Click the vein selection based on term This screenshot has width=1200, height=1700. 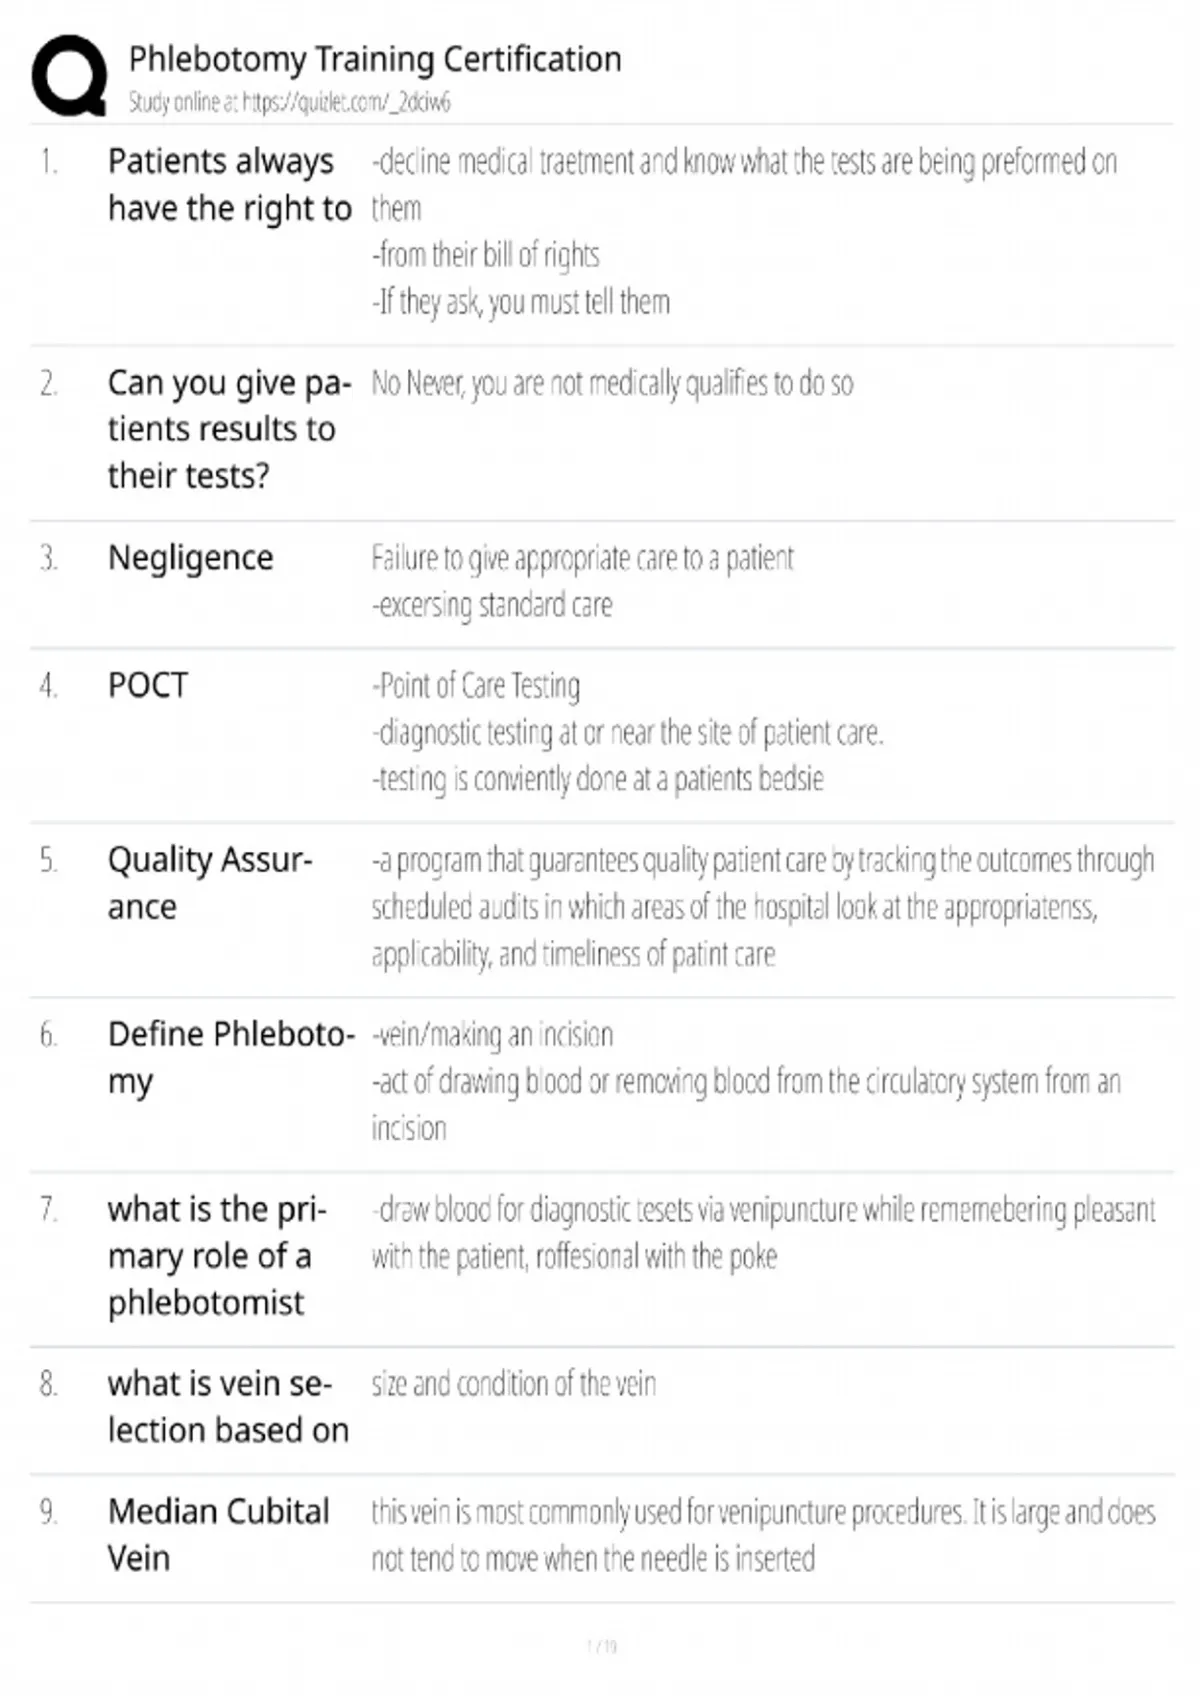pyautogui.click(x=228, y=1406)
